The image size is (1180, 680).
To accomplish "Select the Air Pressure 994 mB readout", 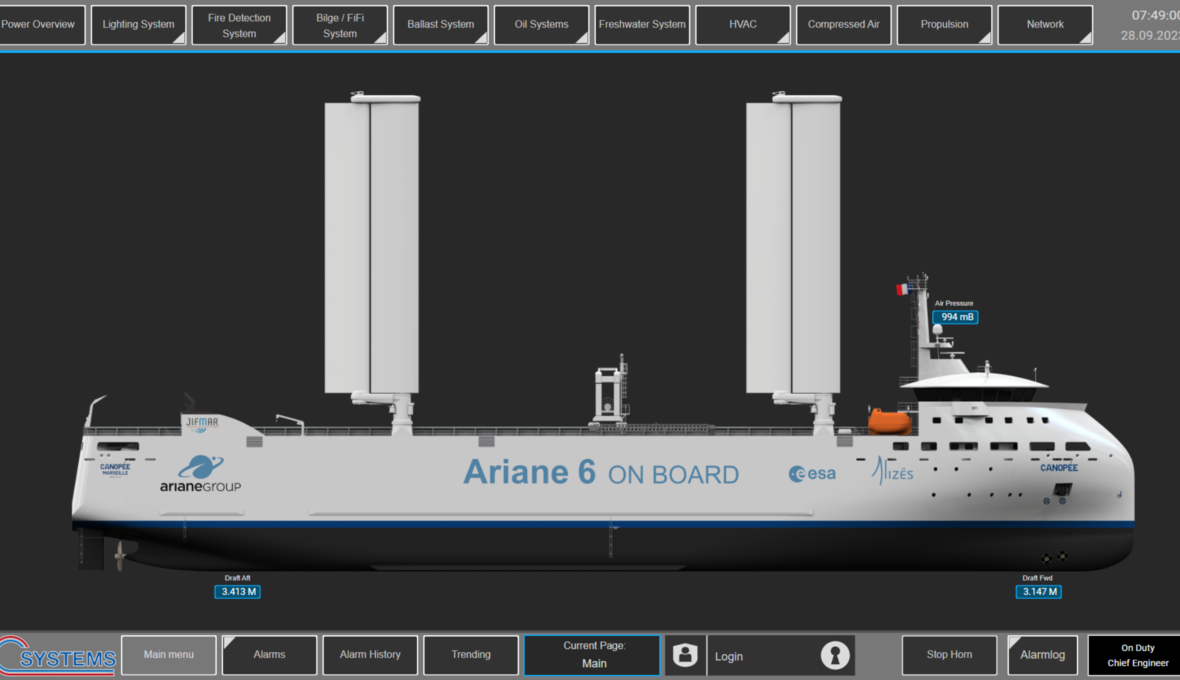I will point(955,317).
